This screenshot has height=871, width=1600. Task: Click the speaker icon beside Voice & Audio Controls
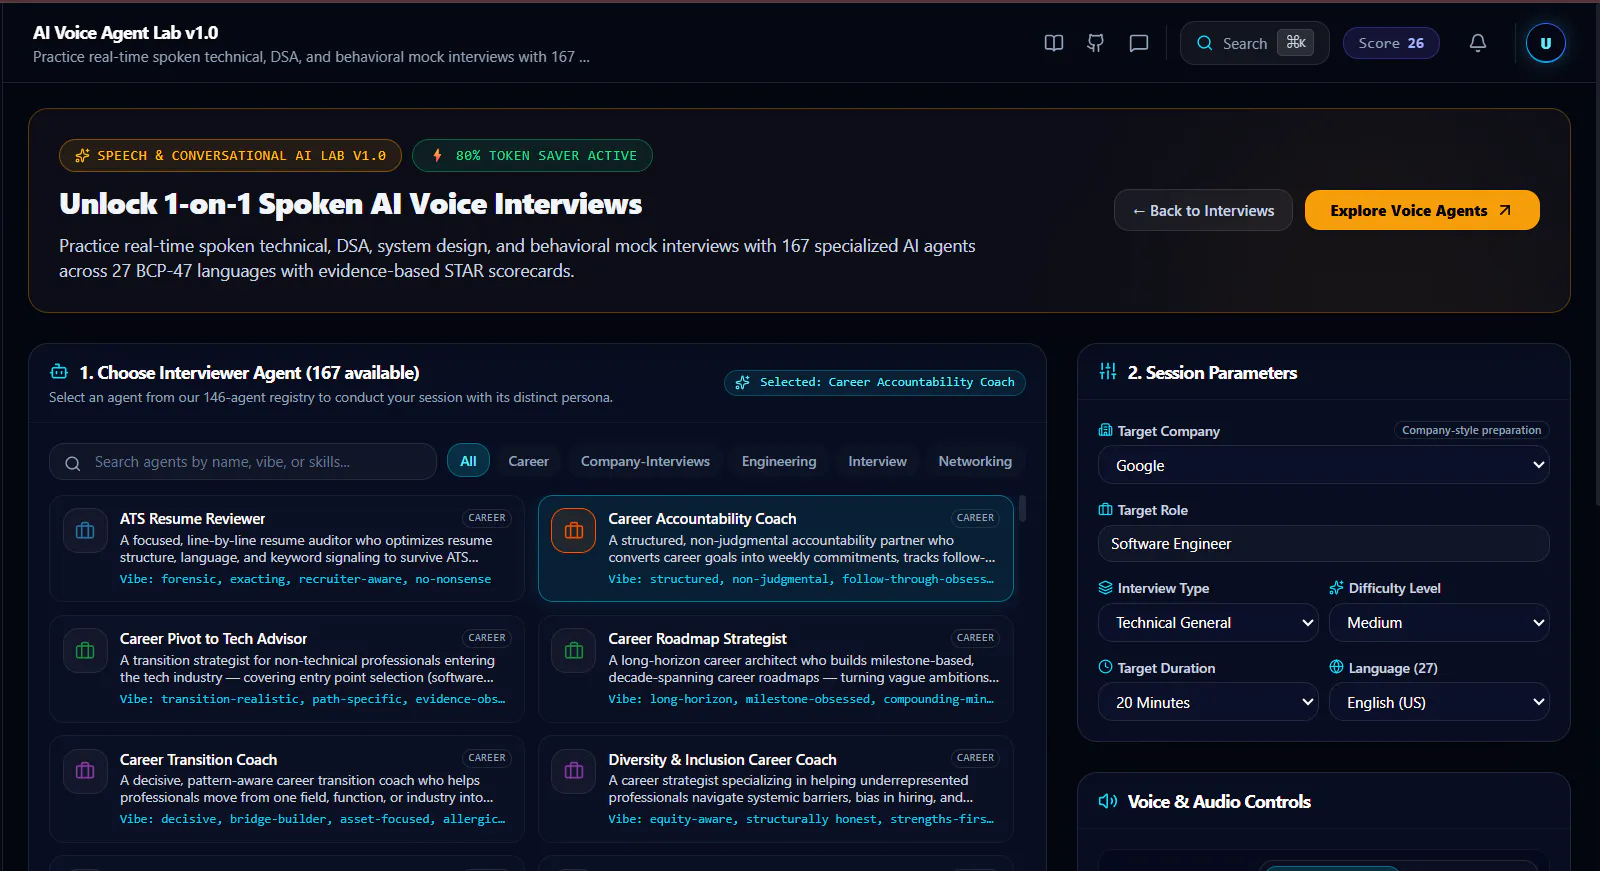coord(1108,801)
